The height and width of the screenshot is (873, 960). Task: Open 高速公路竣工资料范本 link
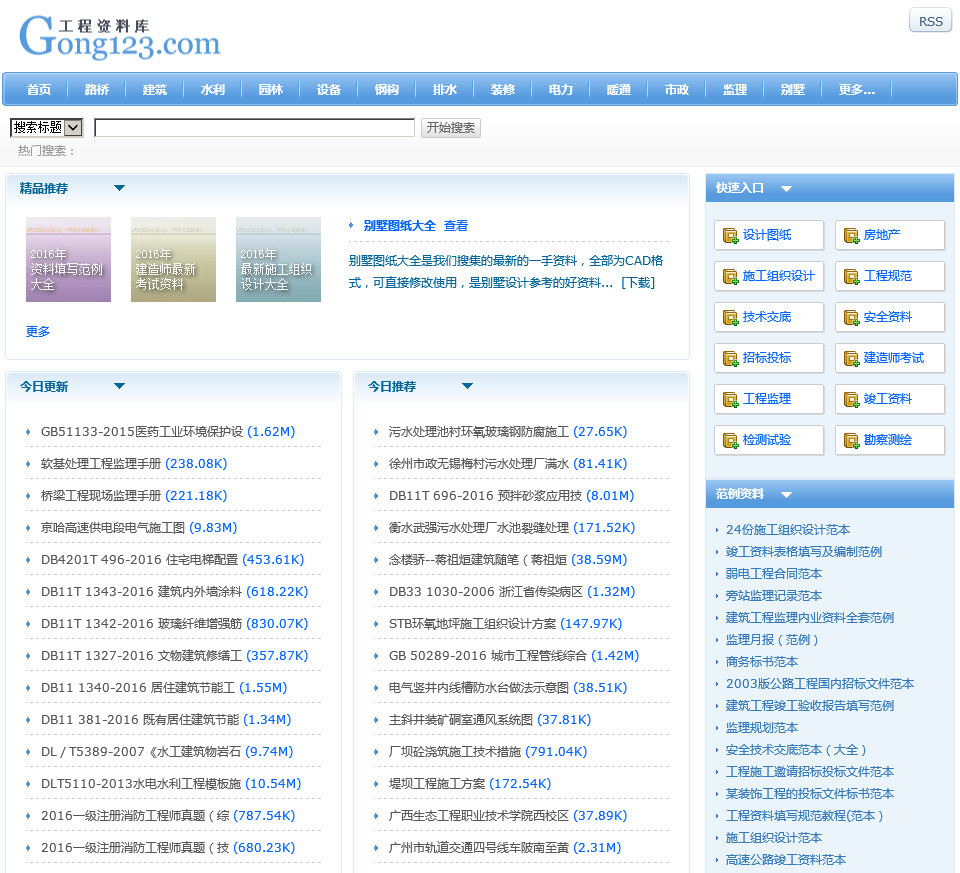point(786,860)
